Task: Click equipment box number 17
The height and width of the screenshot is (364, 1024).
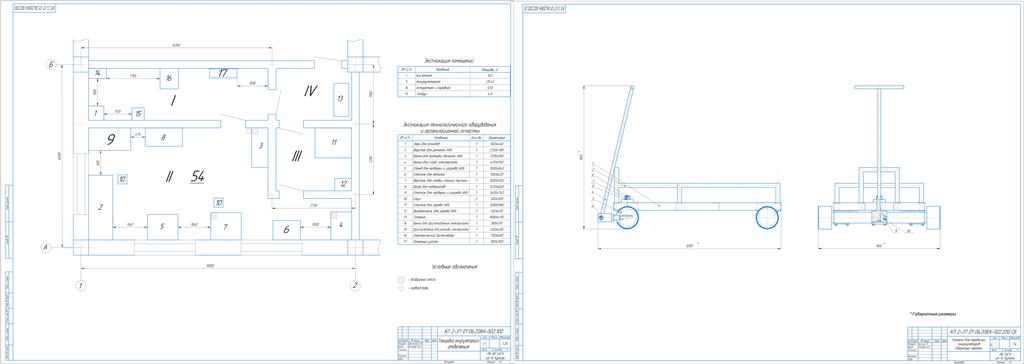Action: [223, 73]
